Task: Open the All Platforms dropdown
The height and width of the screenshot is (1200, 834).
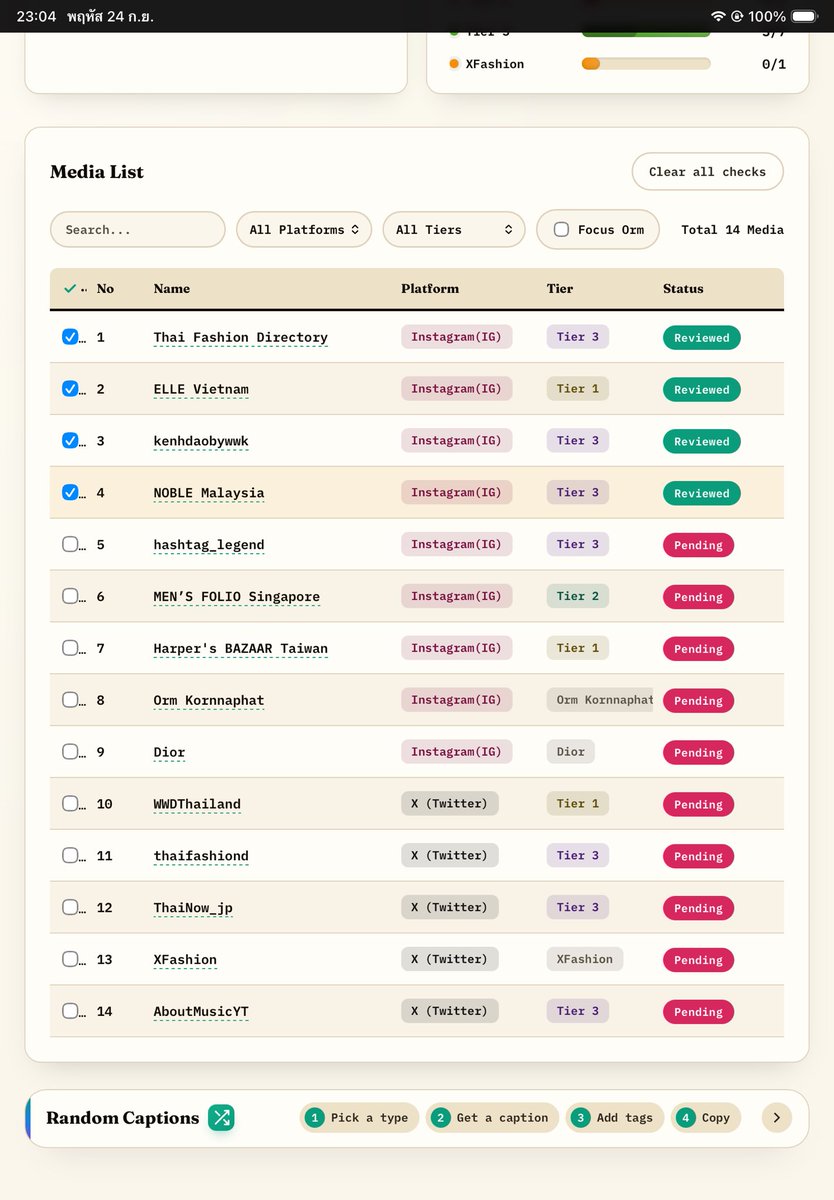Action: coord(304,230)
